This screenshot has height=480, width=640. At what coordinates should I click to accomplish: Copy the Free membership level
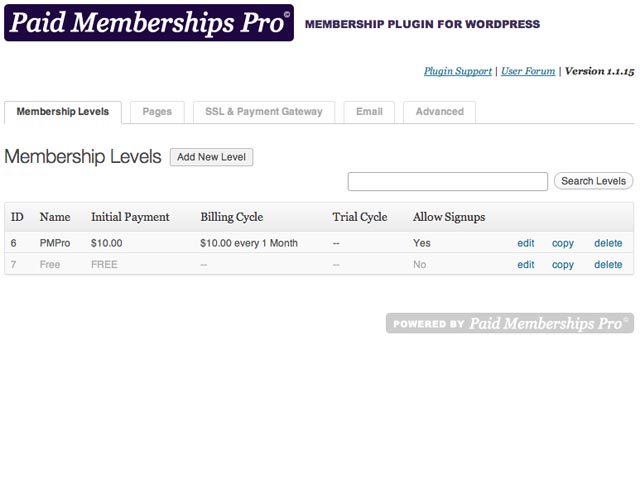pyautogui.click(x=563, y=265)
